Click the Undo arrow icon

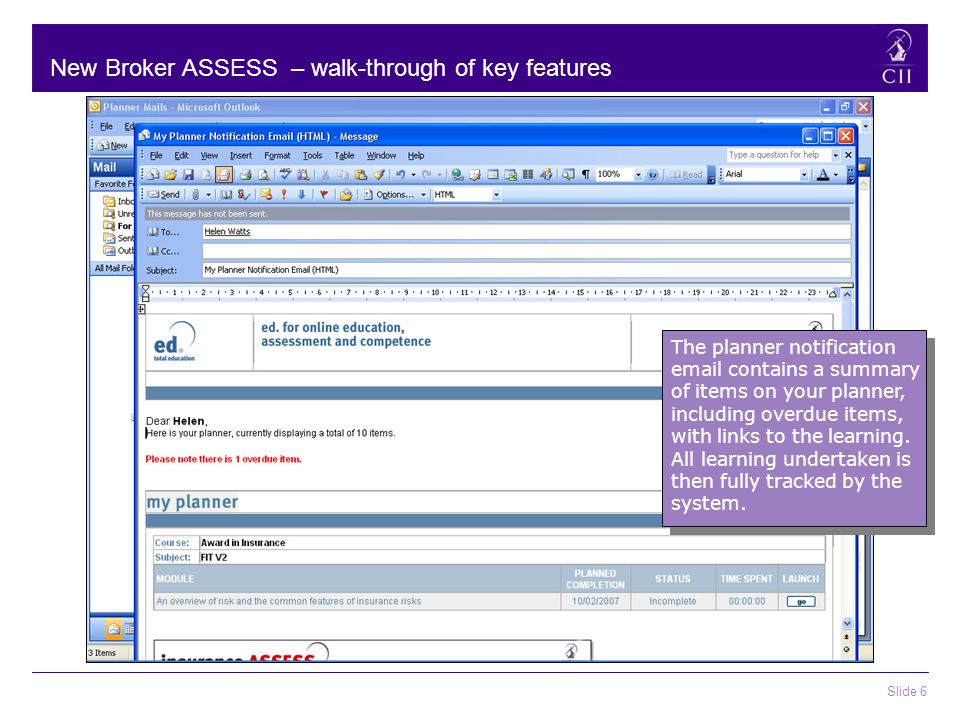pos(400,175)
